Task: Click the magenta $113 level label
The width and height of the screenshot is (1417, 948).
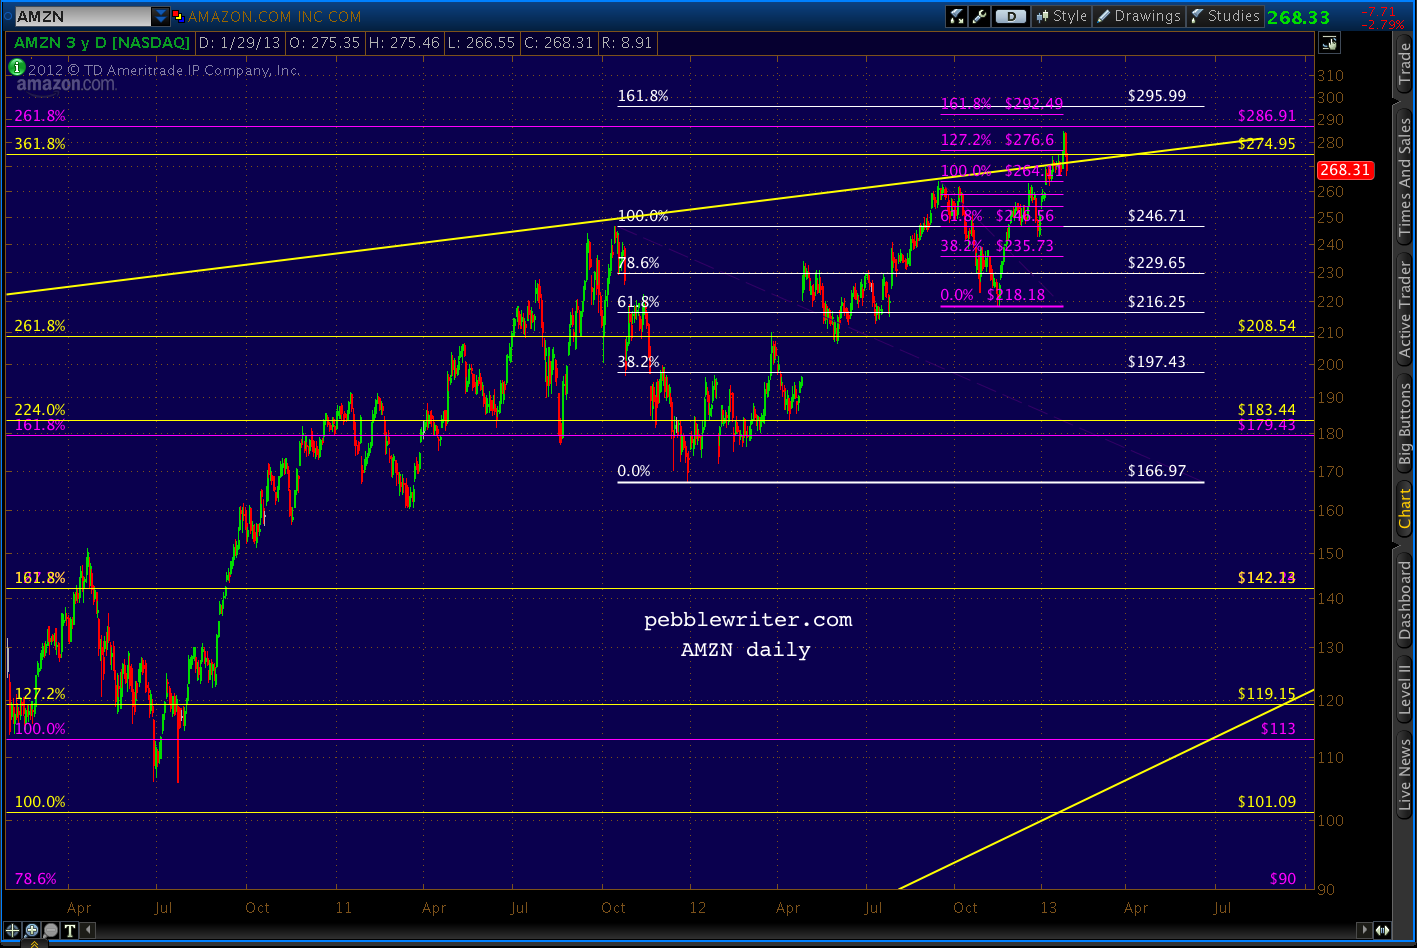Action: point(1278,729)
